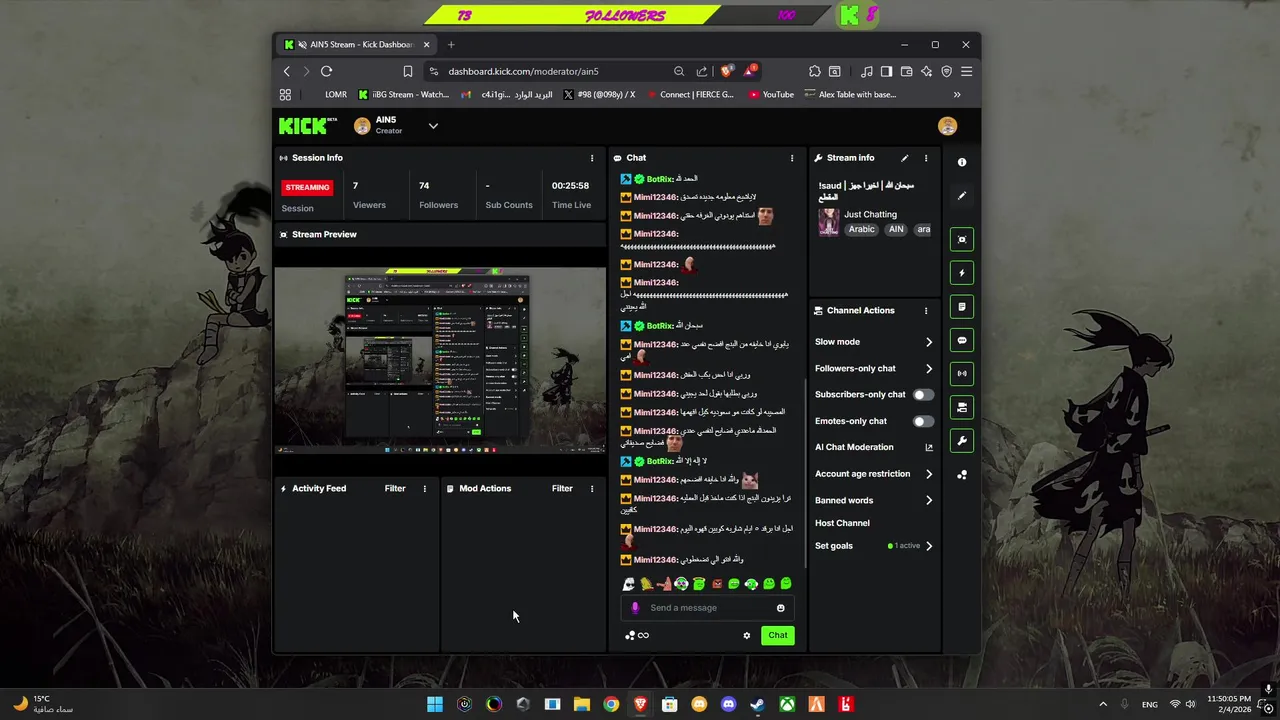The height and width of the screenshot is (720, 1280).
Task: Click Just Chatting category link
Action: [x=870, y=214]
